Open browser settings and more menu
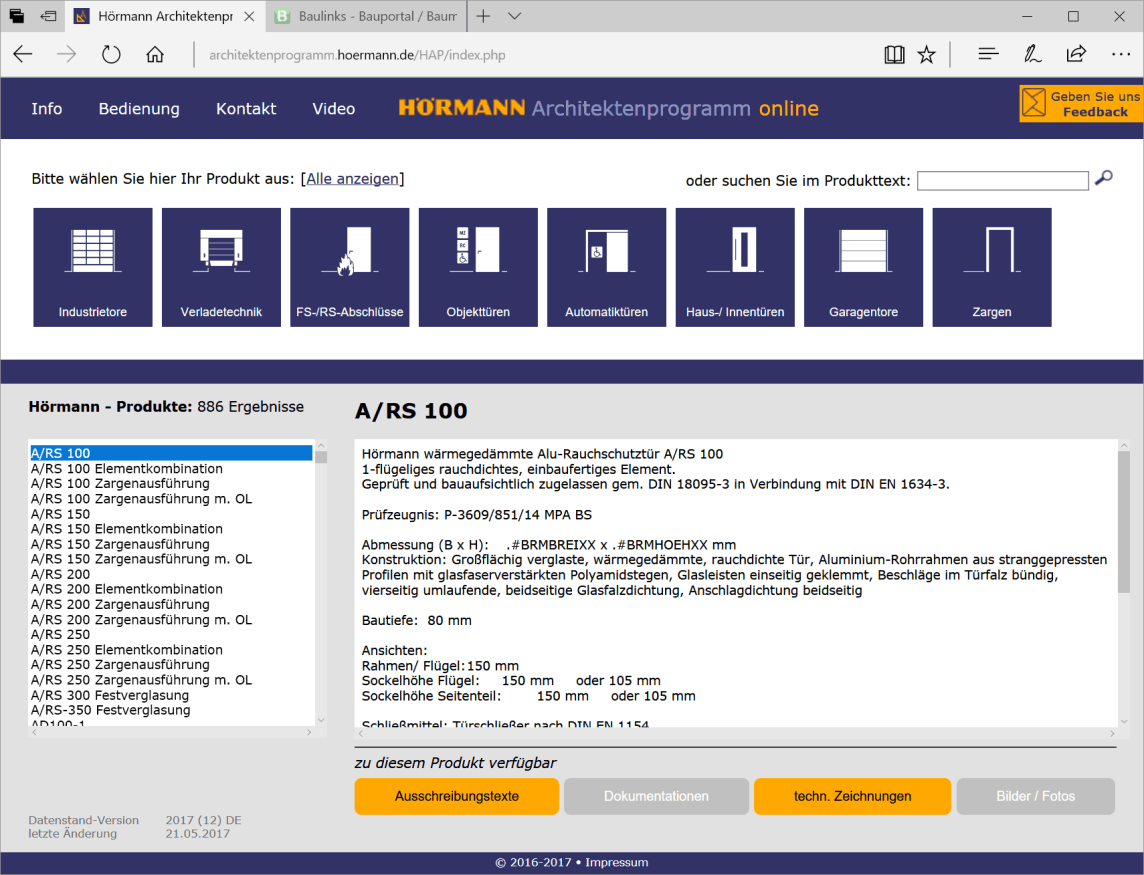 pyautogui.click(x=1121, y=54)
